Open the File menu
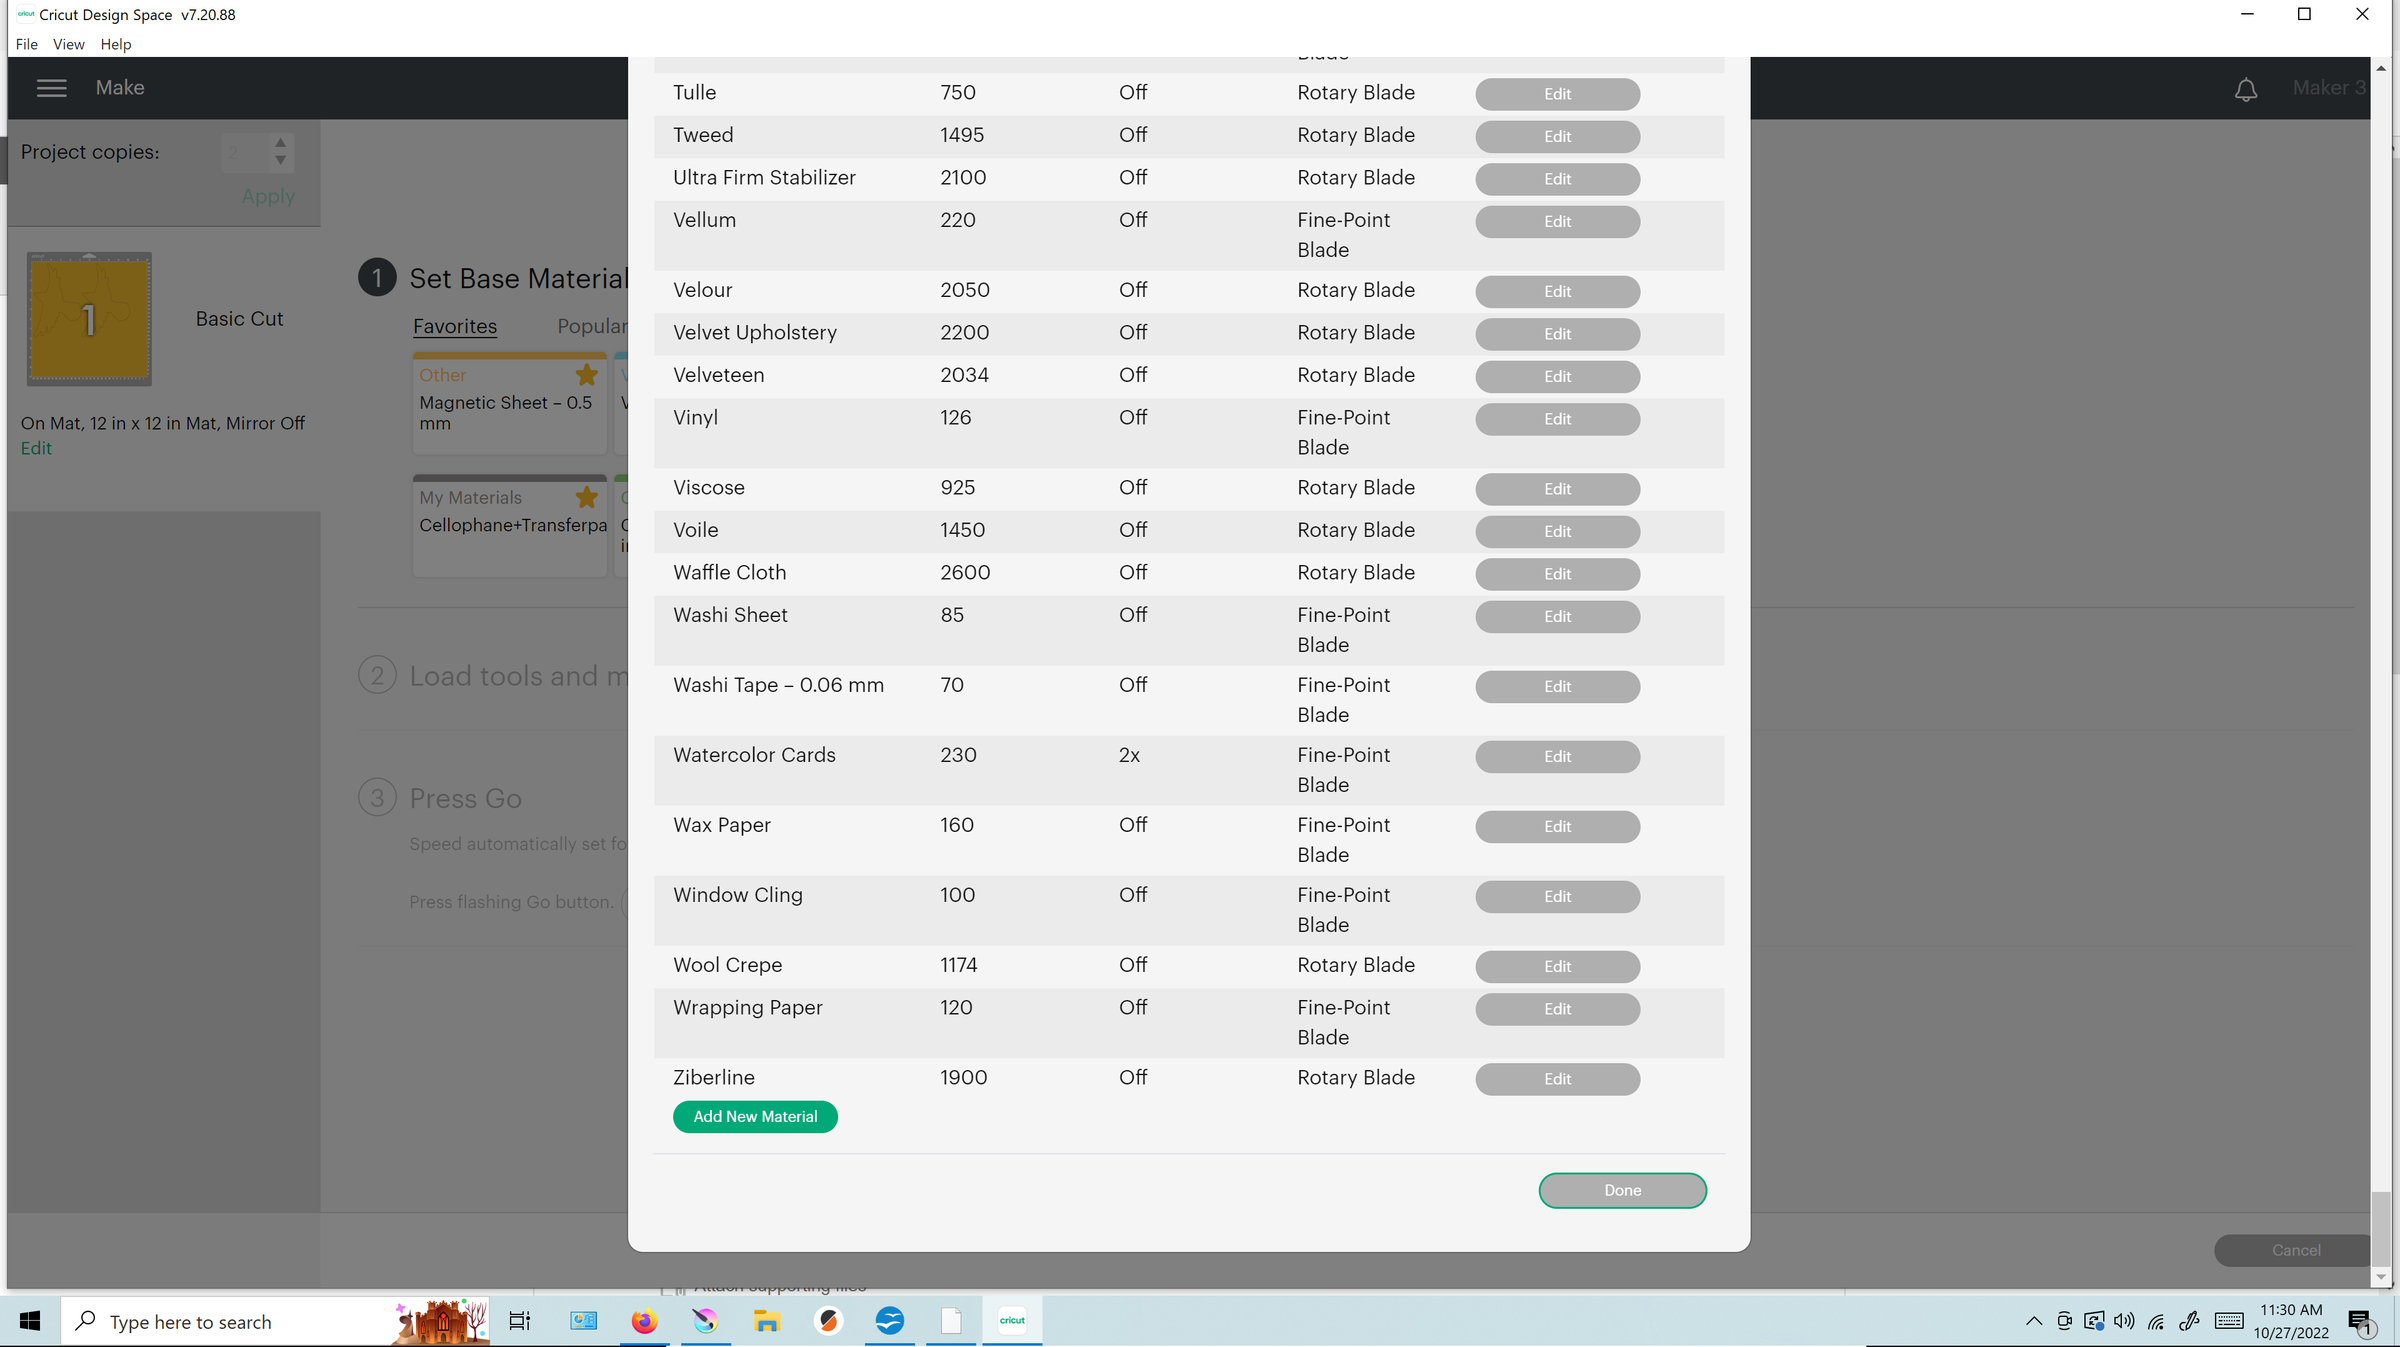This screenshot has height=1347, width=2400. tap(27, 44)
